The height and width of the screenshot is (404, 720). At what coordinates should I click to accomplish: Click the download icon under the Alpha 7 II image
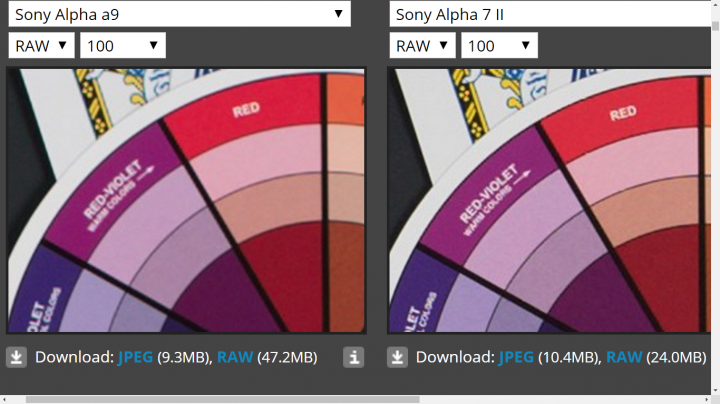click(x=397, y=357)
